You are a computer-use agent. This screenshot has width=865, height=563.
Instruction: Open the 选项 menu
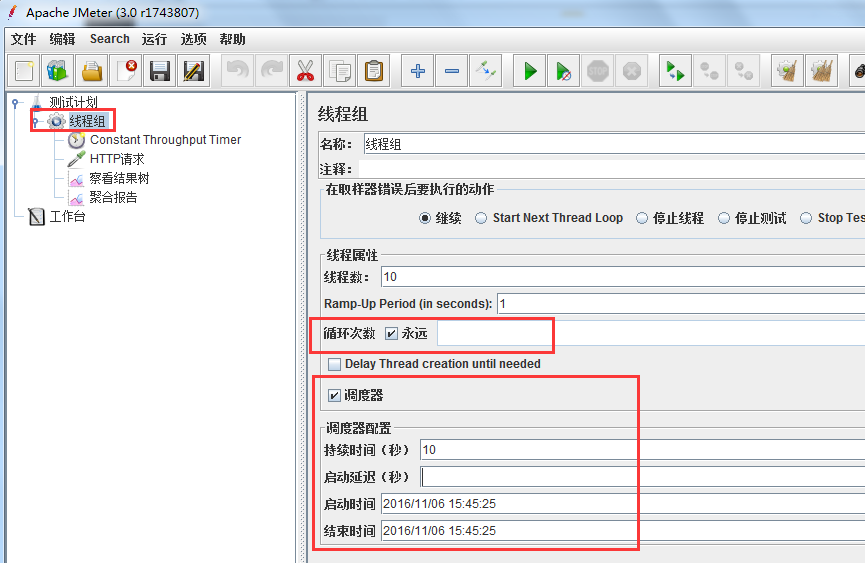tap(194, 39)
